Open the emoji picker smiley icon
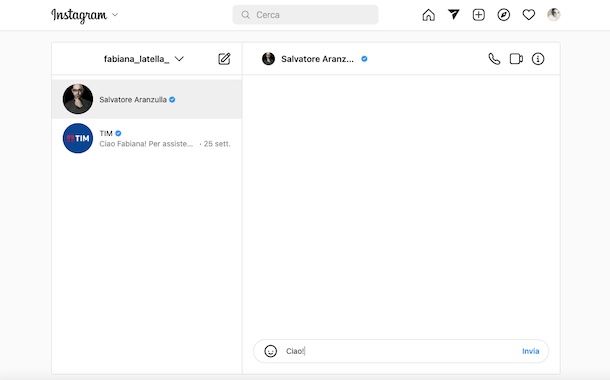Image resolution: width=610 pixels, height=380 pixels. point(270,351)
